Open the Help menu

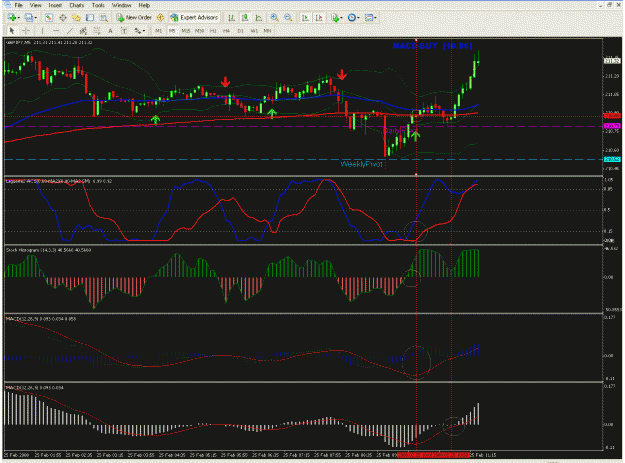pyautogui.click(x=144, y=5)
